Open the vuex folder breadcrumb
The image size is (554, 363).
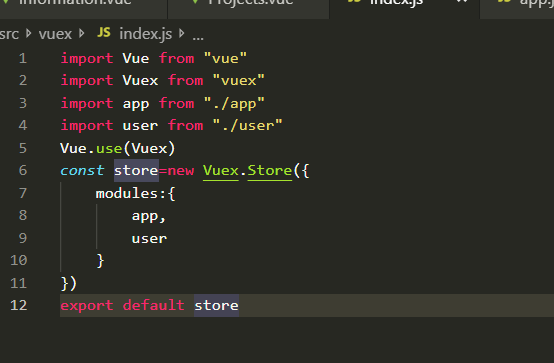(x=55, y=34)
